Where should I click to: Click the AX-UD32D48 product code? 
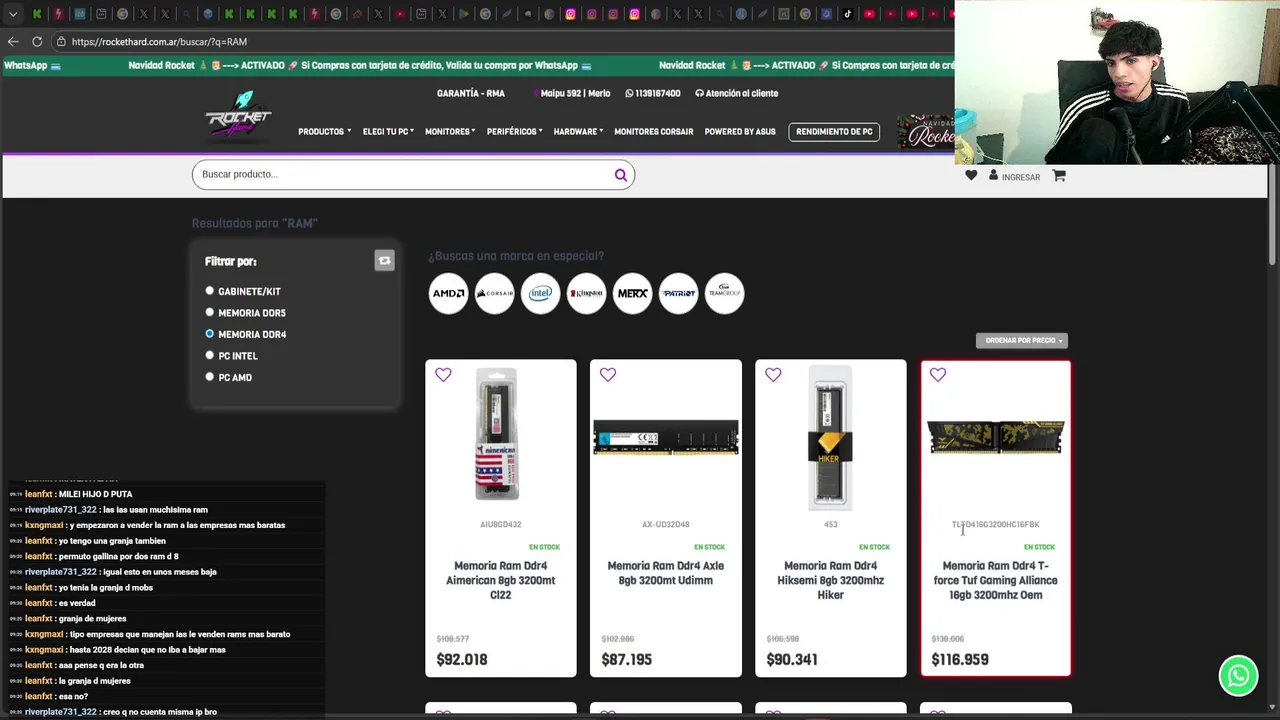(666, 524)
